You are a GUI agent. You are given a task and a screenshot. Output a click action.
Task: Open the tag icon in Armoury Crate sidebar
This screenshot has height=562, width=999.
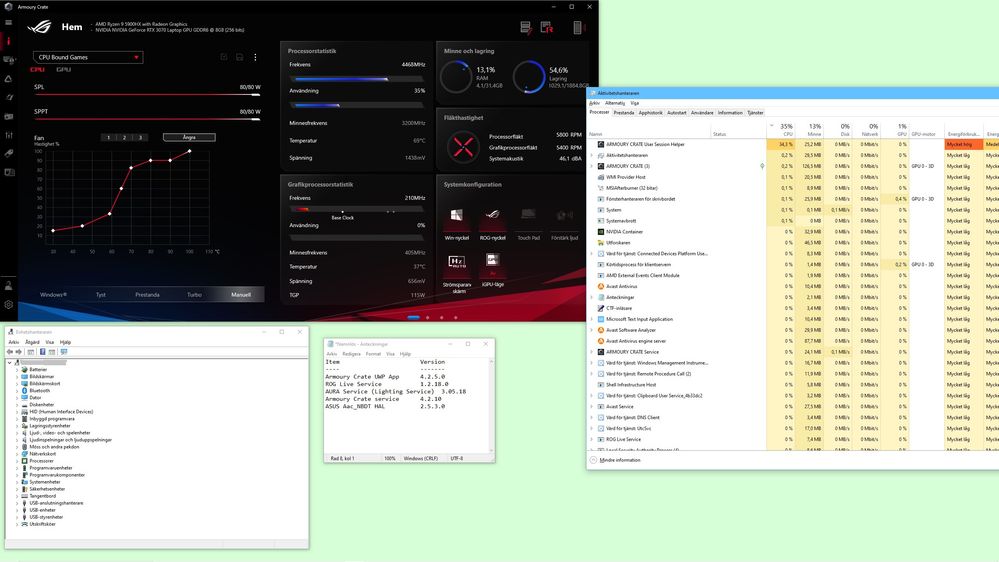point(8,154)
